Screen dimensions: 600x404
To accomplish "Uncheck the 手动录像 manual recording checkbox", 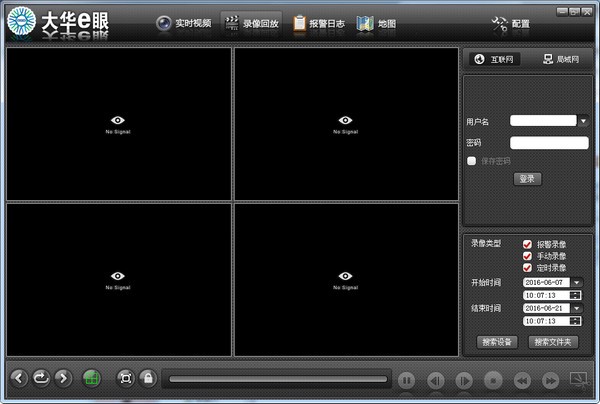I will pos(527,256).
